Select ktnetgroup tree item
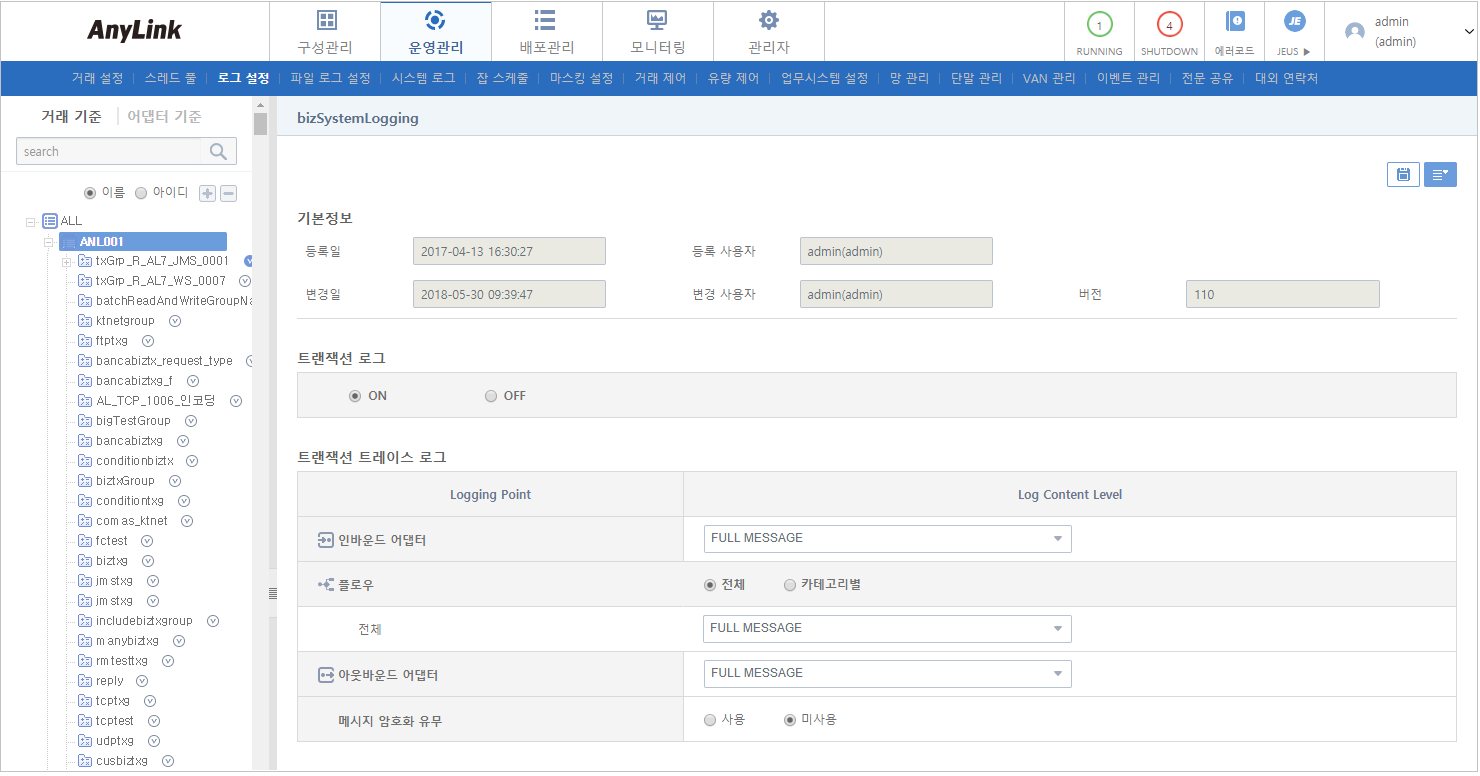 coord(125,321)
